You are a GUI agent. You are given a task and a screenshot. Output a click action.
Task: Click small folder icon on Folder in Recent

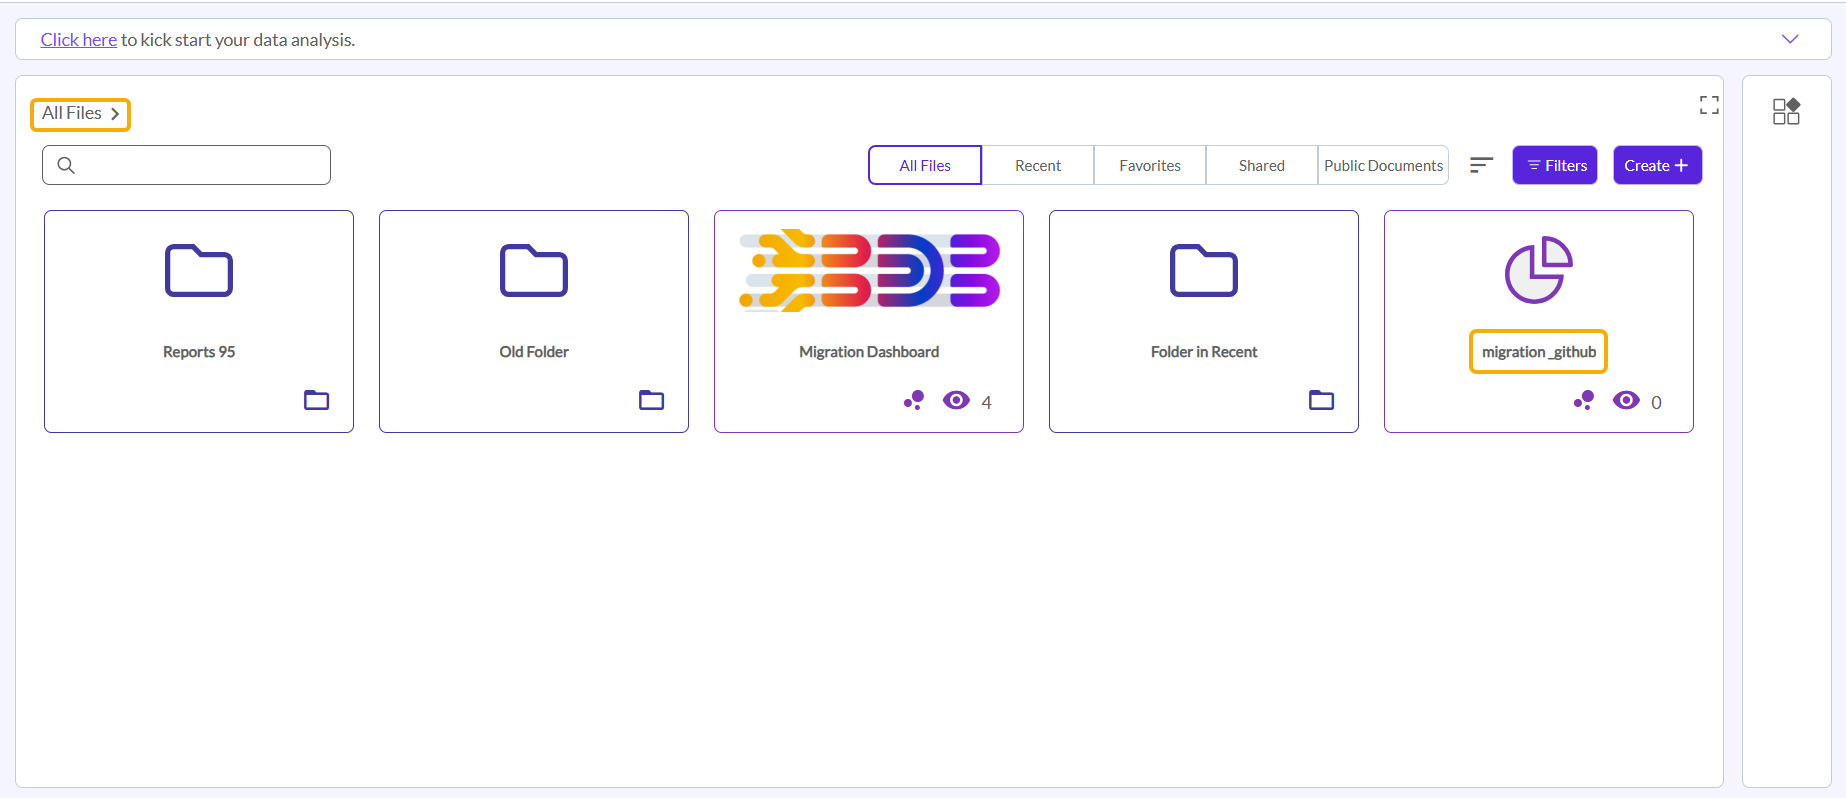(1321, 400)
